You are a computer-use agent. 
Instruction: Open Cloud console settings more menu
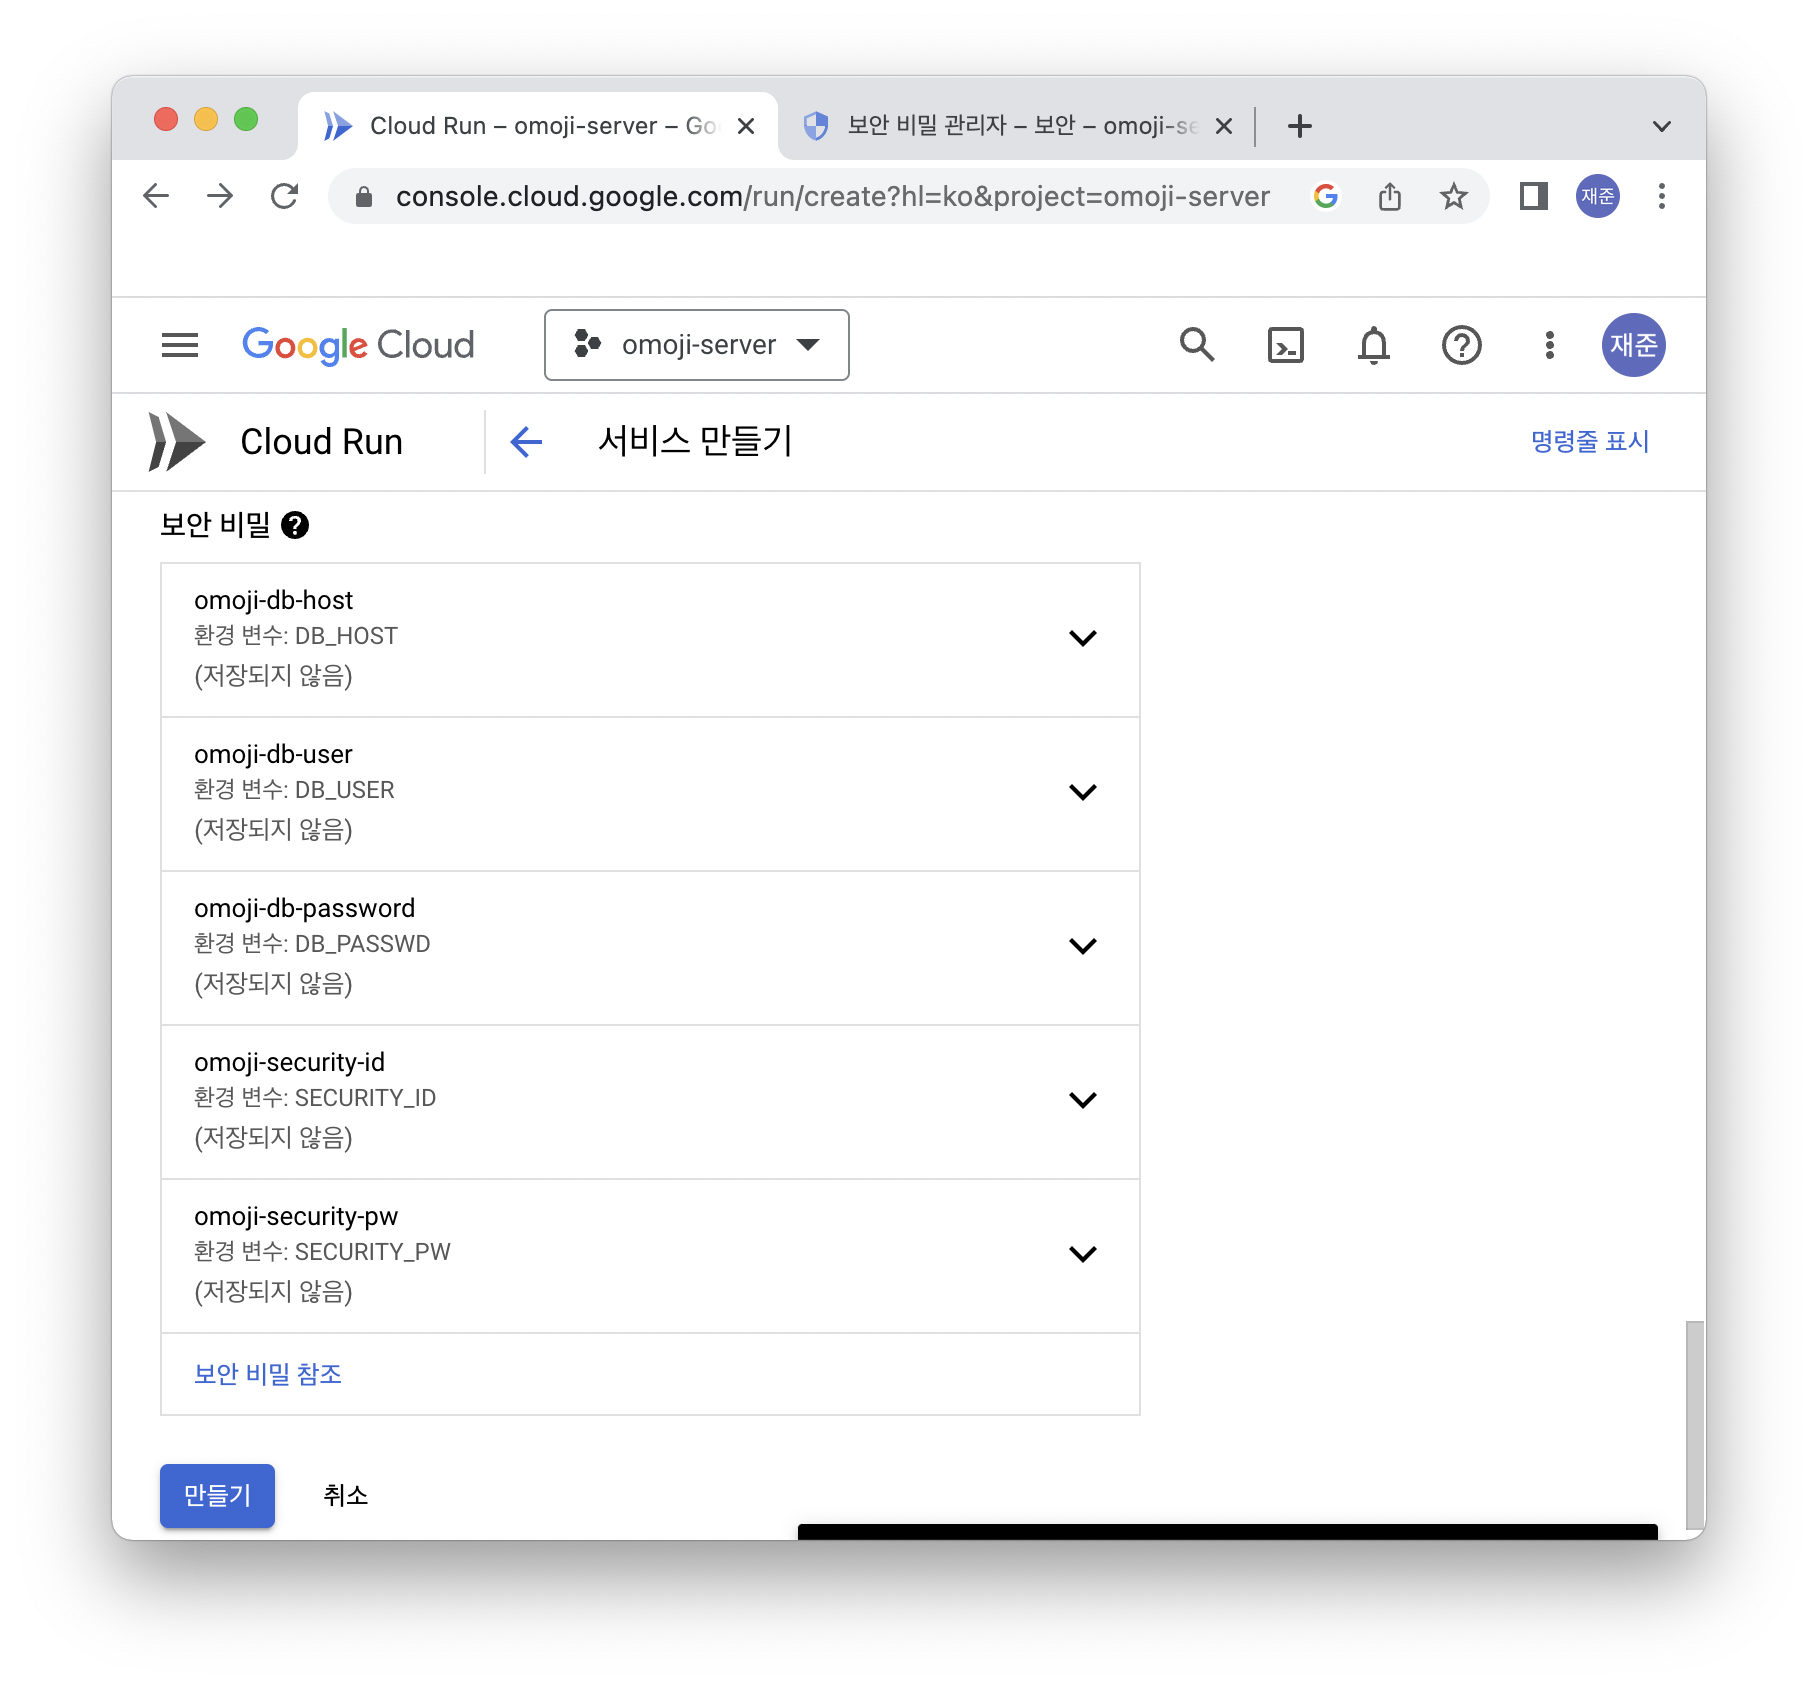point(1550,345)
